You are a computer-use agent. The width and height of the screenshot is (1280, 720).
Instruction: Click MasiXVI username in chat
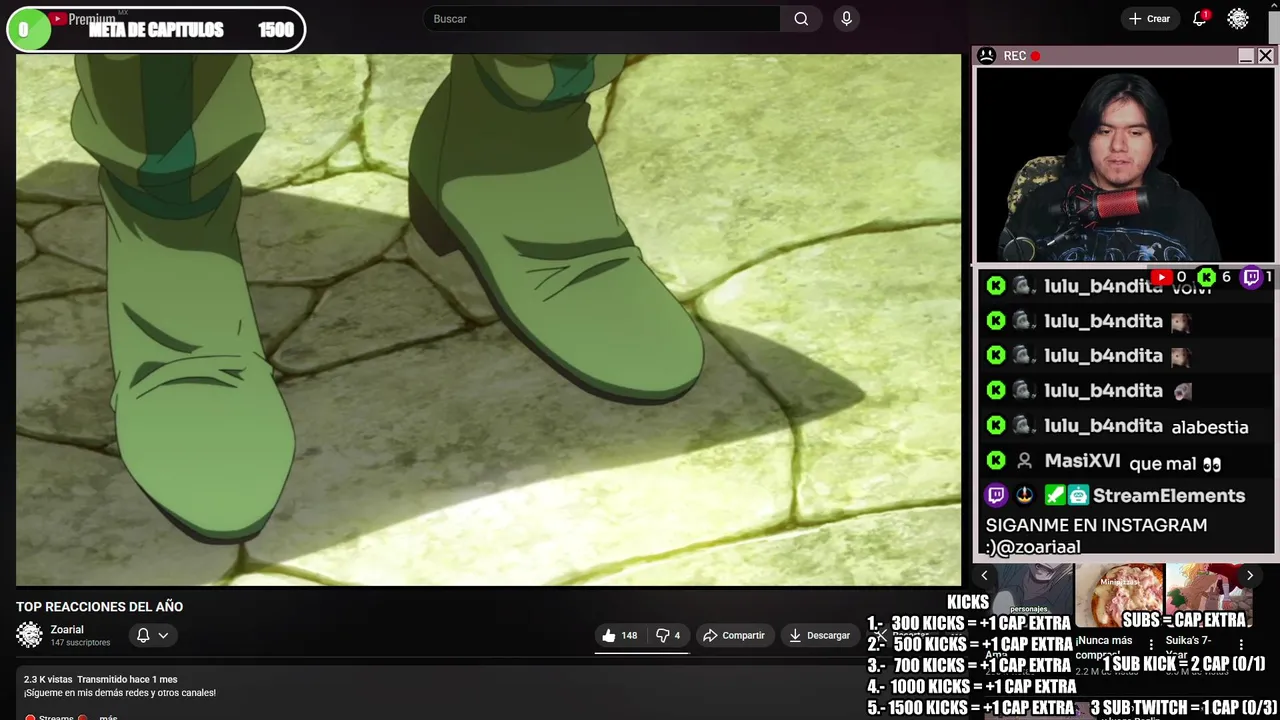tap(1082, 461)
